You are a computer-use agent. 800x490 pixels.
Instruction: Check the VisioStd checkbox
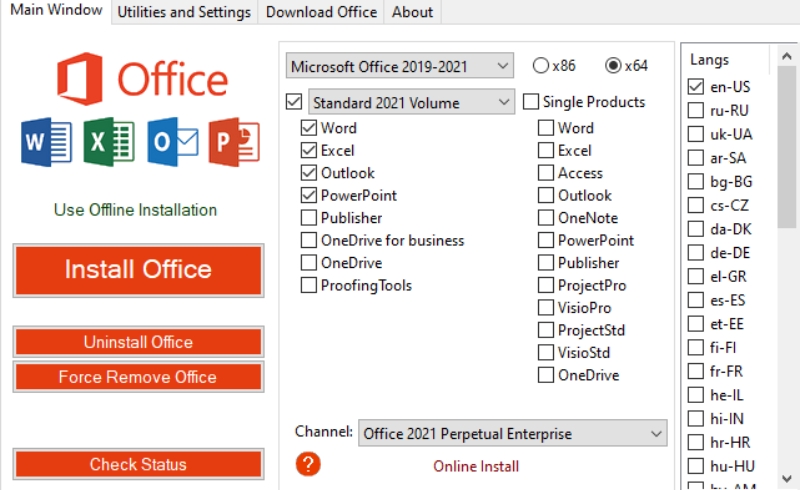[546, 352]
